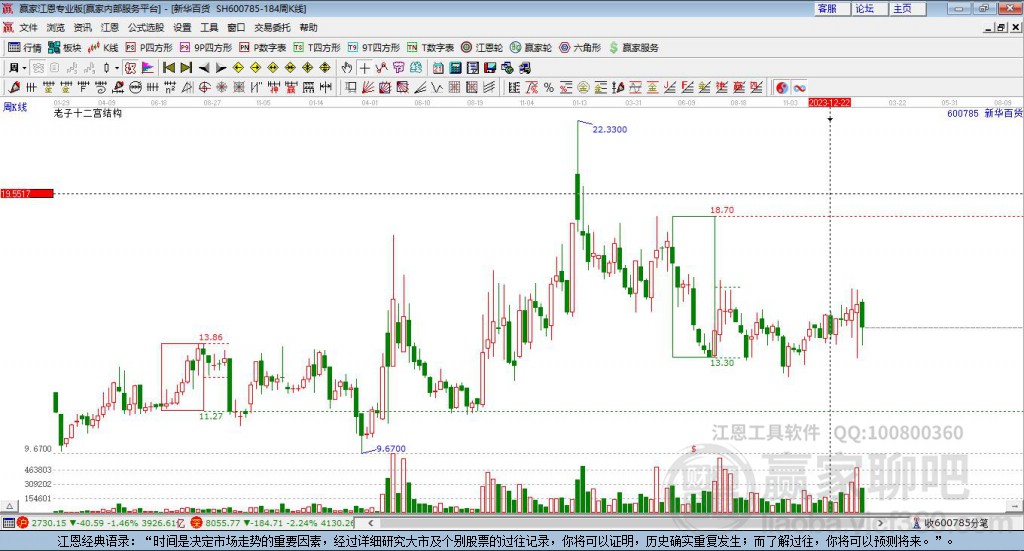Select the hand pan tool
Viewport: 1024px width, 551px height.
[x=347, y=68]
